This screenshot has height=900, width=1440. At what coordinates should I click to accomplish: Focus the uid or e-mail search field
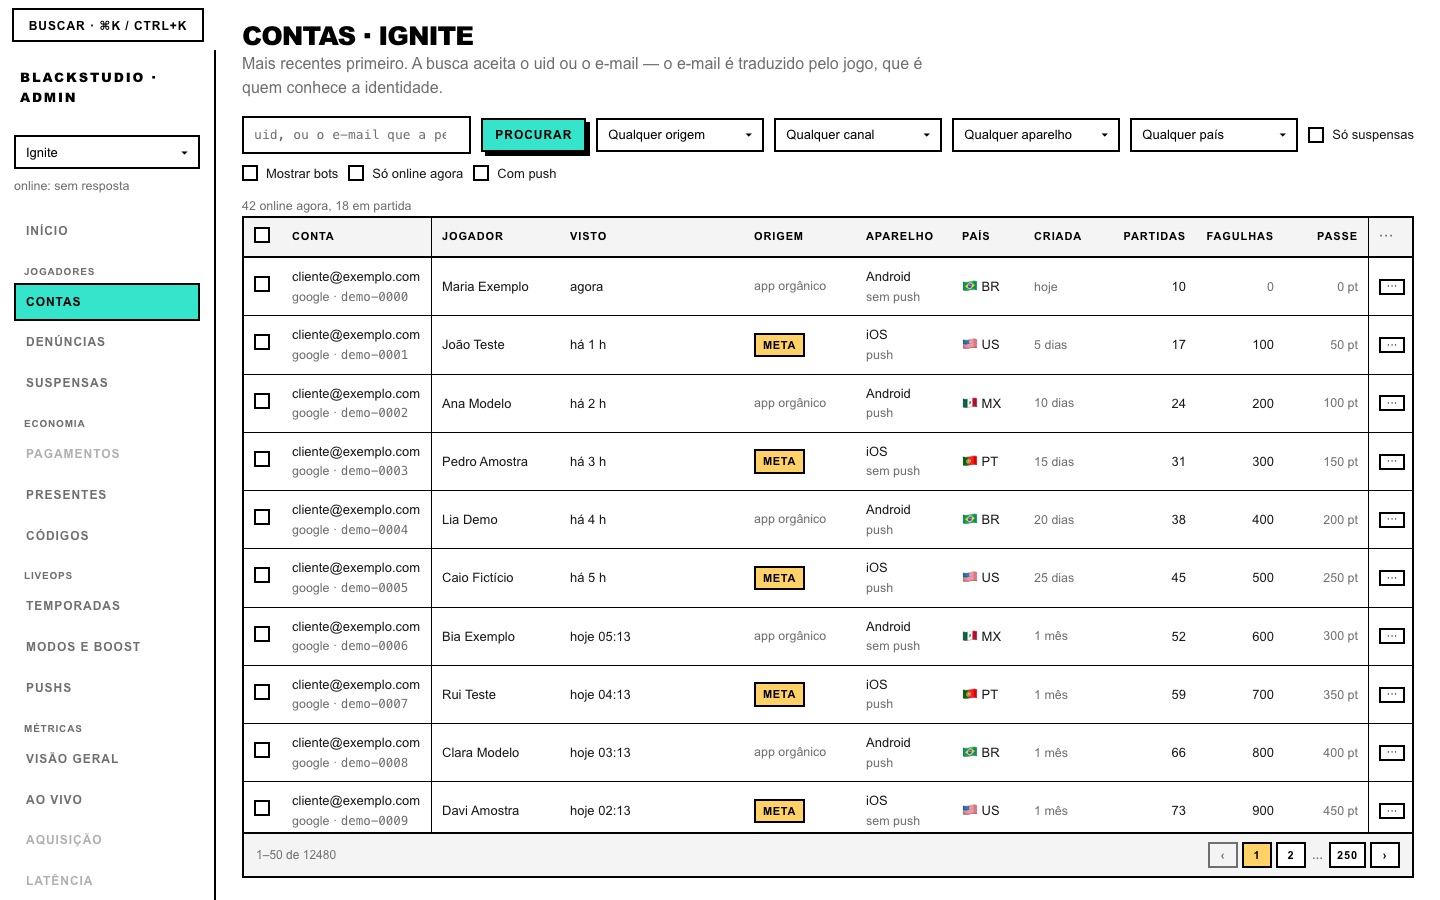357,135
